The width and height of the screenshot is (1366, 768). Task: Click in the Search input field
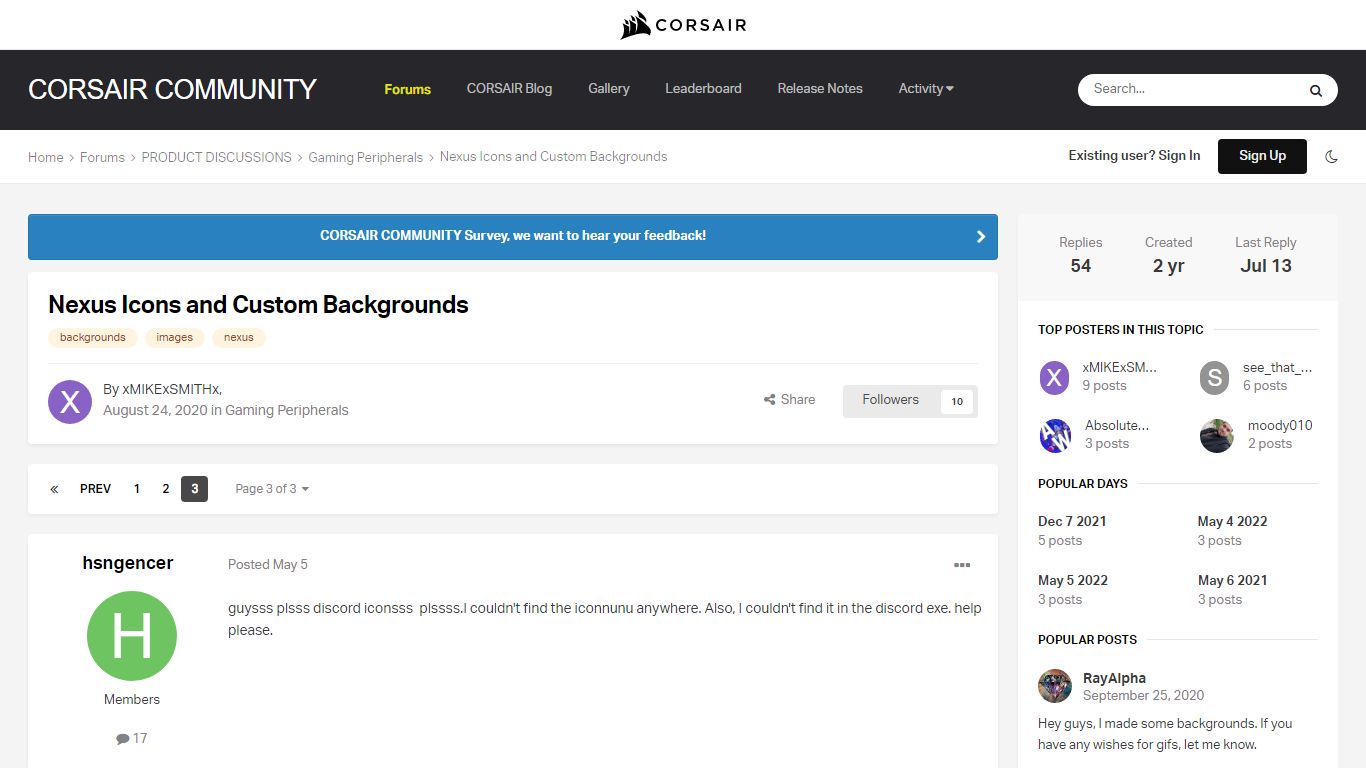(x=1190, y=89)
